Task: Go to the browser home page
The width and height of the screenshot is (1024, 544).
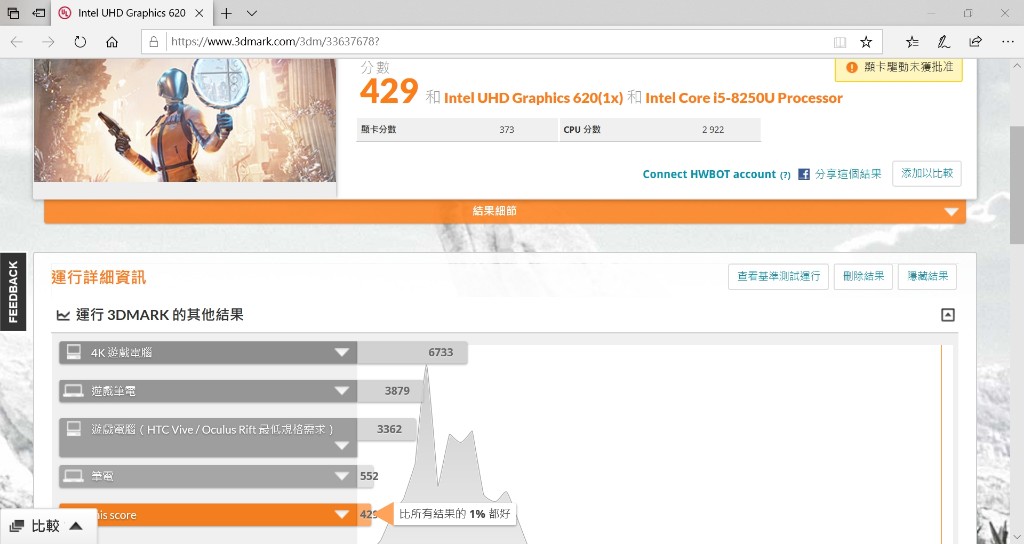Action: [x=112, y=42]
